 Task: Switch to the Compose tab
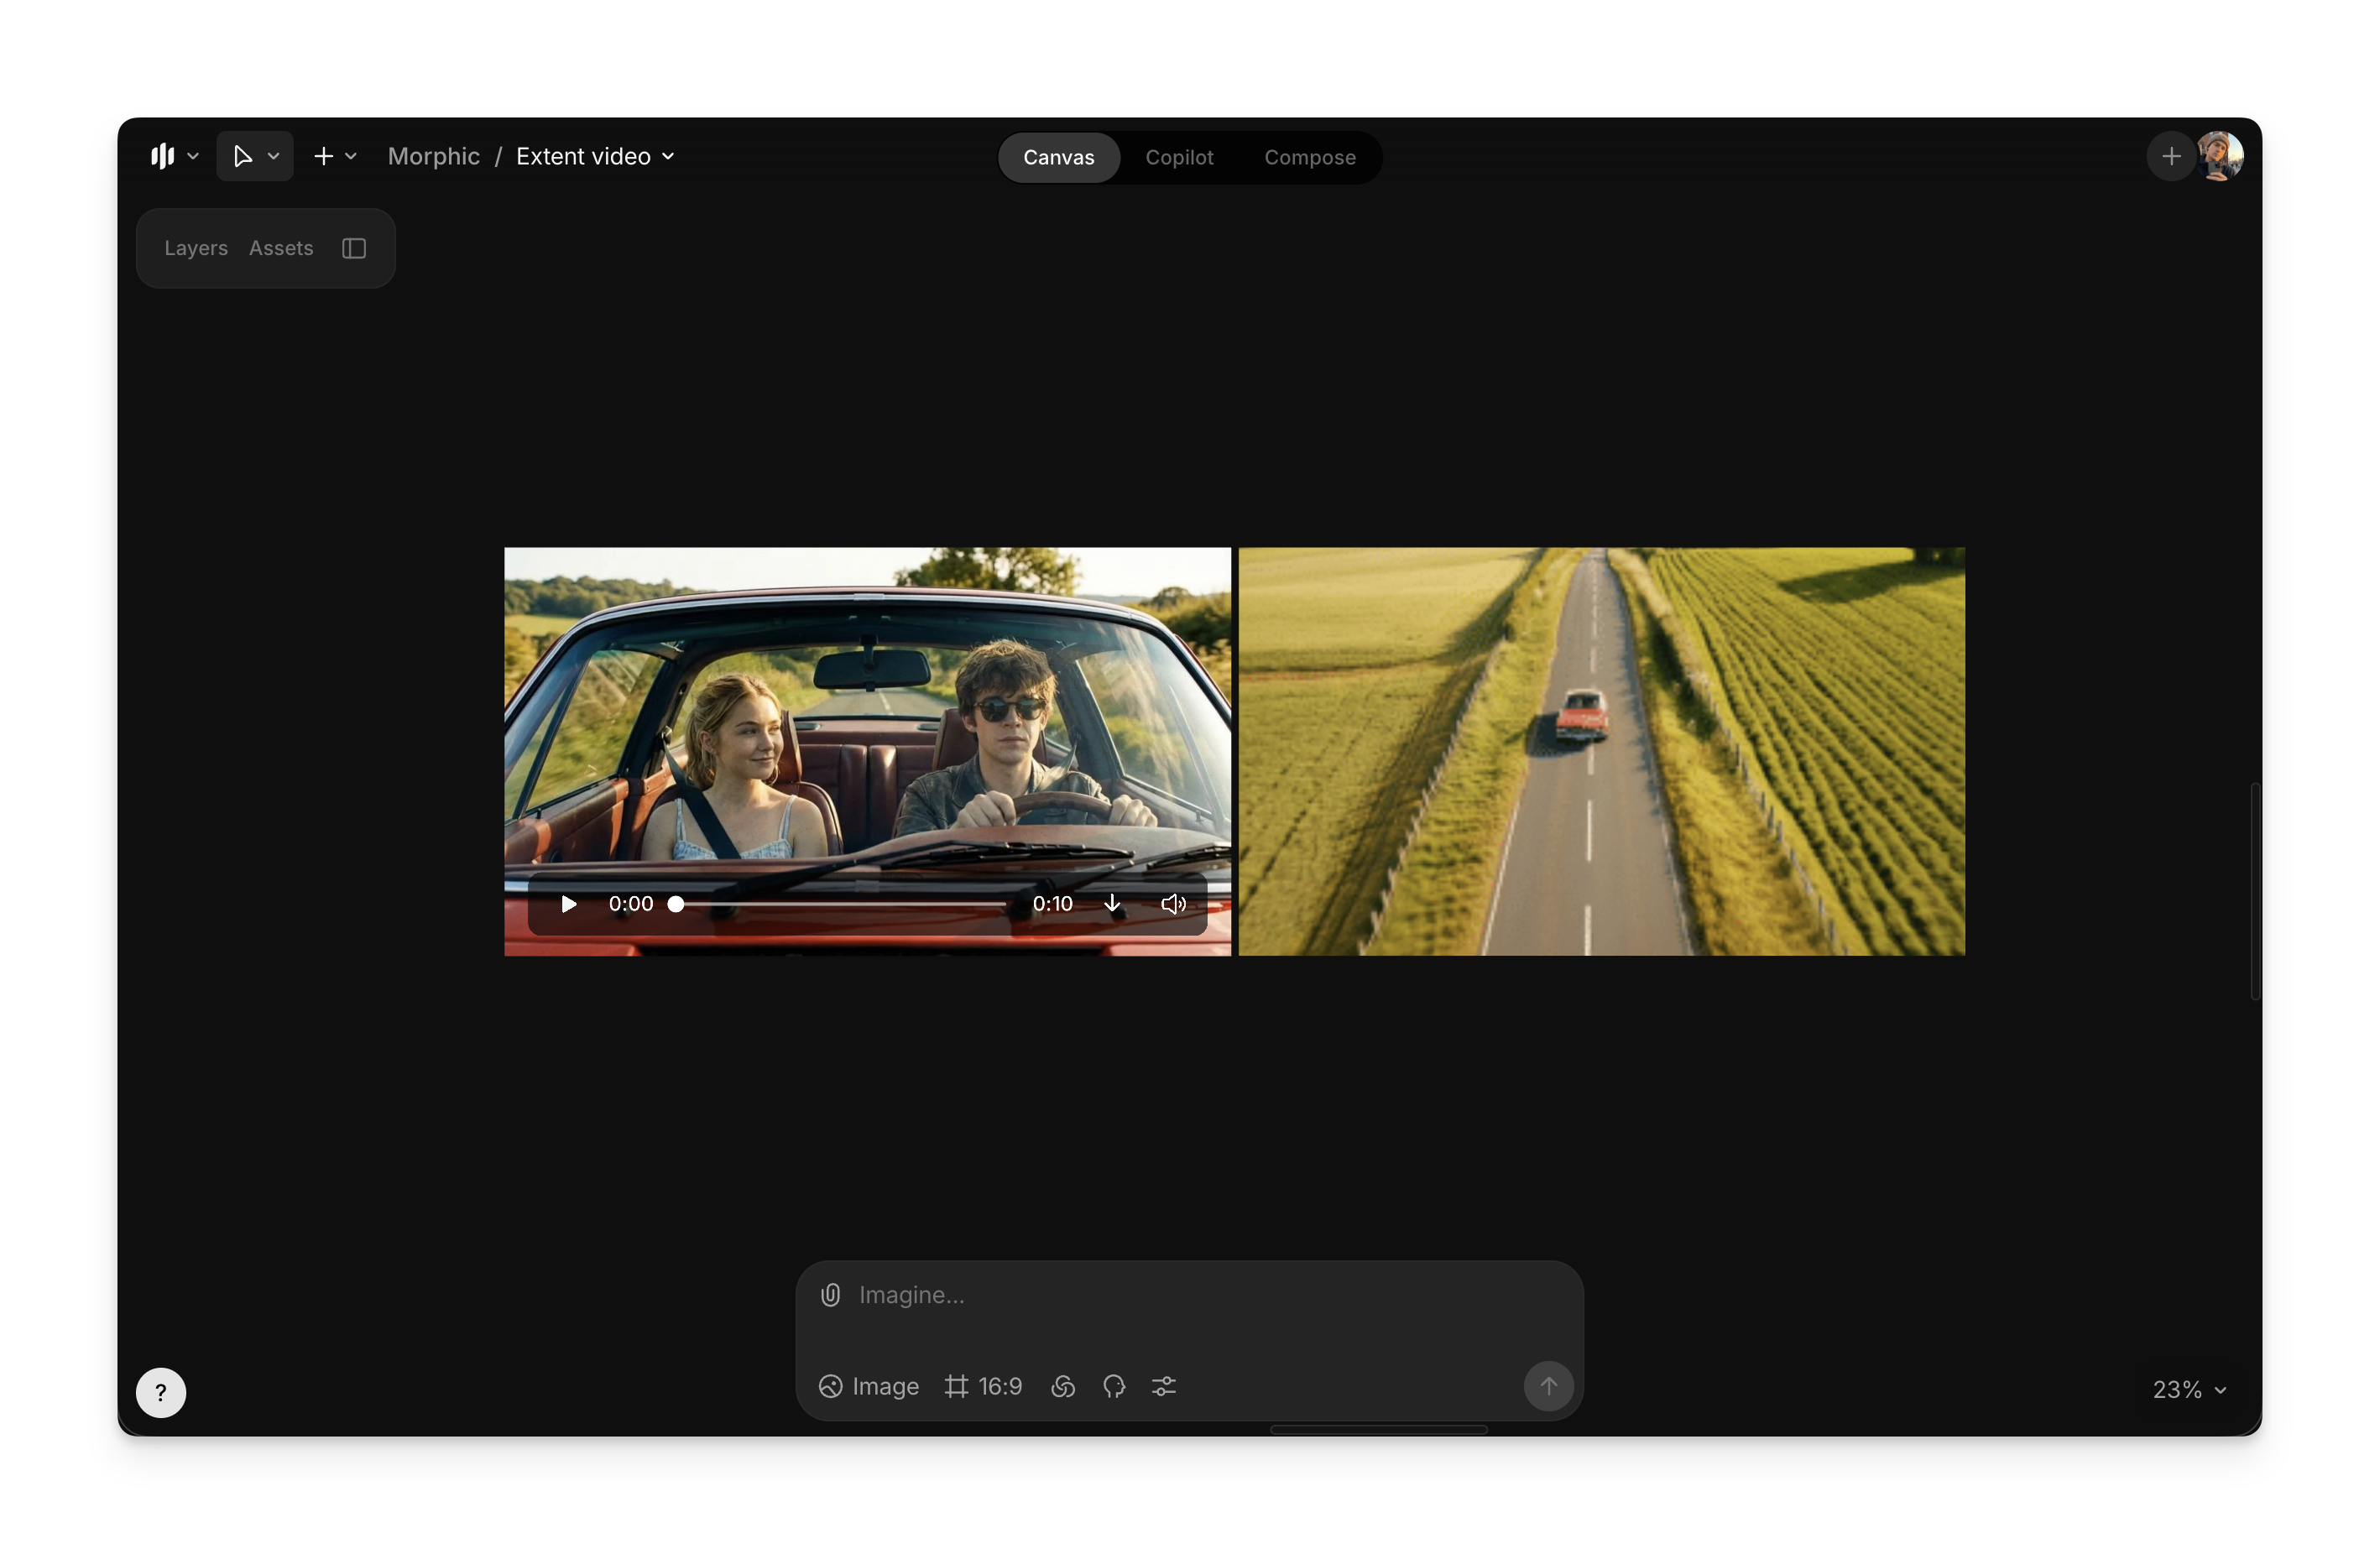(x=1309, y=158)
